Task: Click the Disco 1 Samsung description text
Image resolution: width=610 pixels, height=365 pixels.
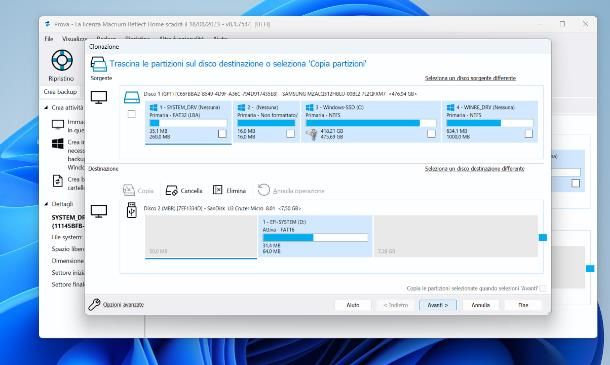Action: pyautogui.click(x=280, y=94)
